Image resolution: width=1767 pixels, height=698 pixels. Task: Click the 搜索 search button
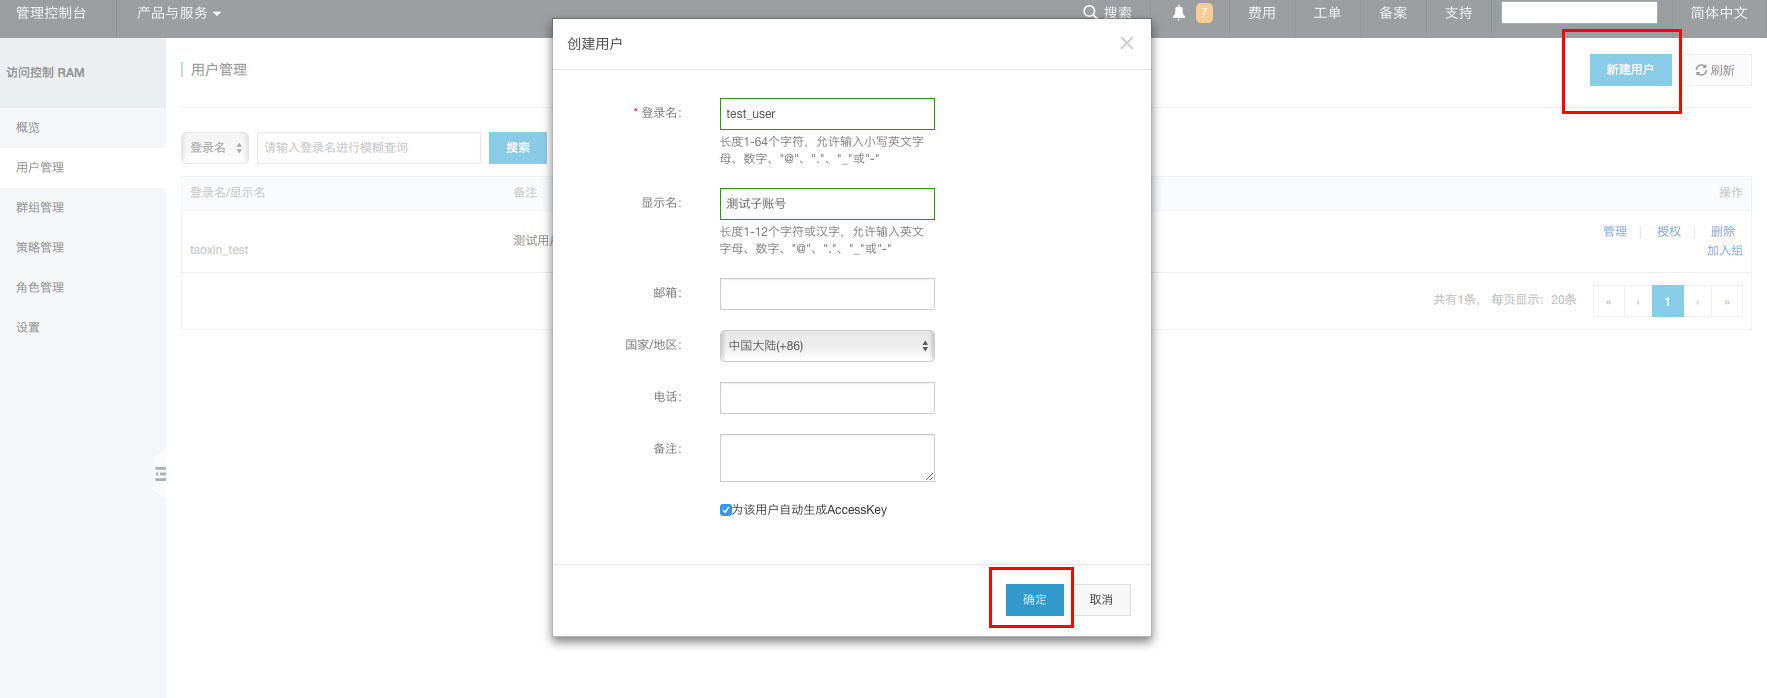(x=518, y=148)
